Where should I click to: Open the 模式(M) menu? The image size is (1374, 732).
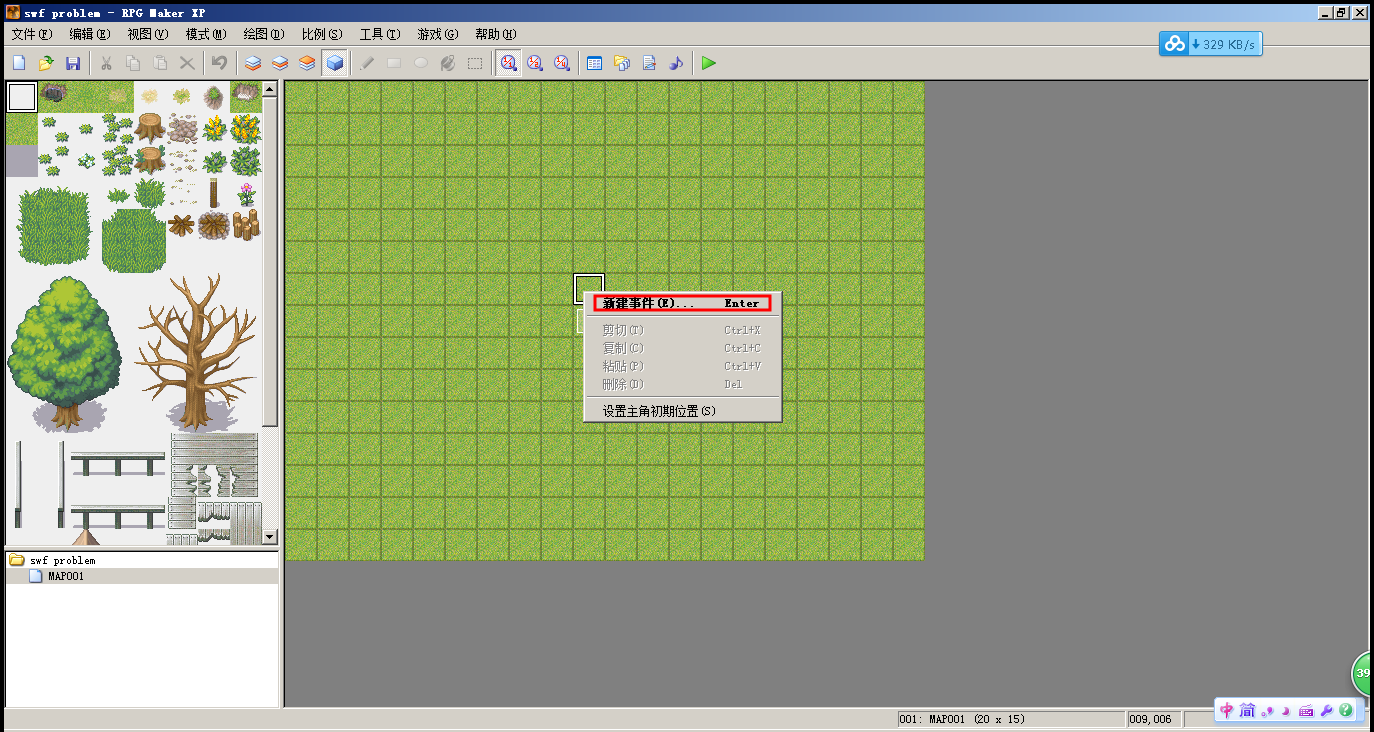click(x=205, y=34)
